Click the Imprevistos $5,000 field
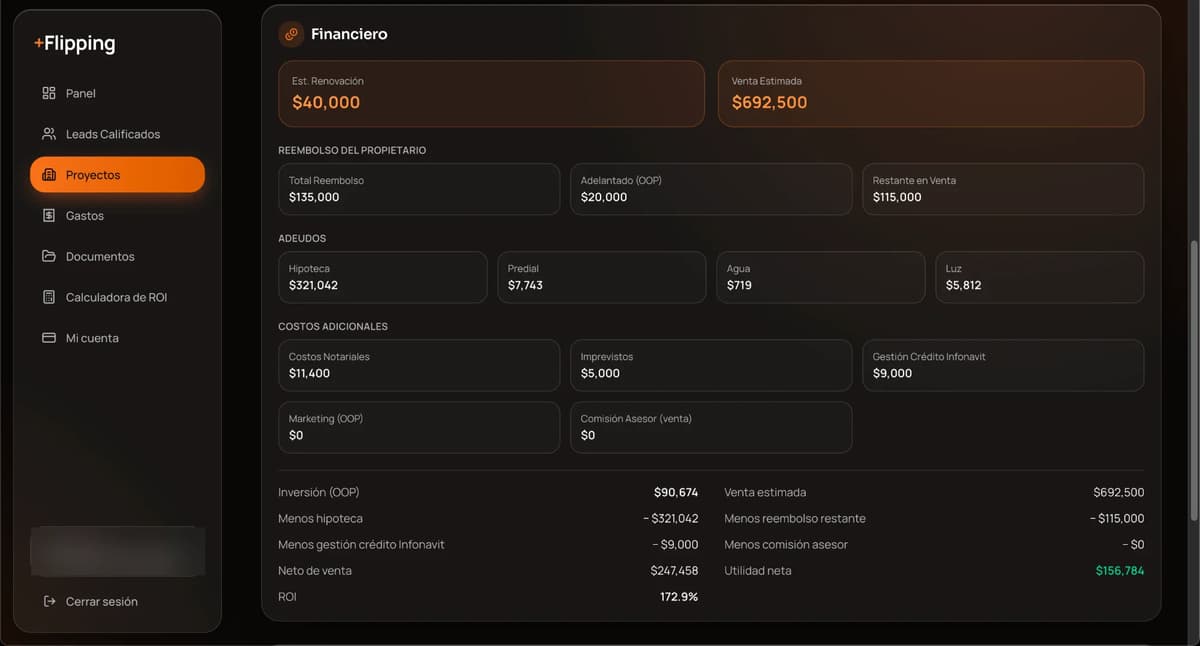This screenshot has width=1200, height=646. [711, 365]
